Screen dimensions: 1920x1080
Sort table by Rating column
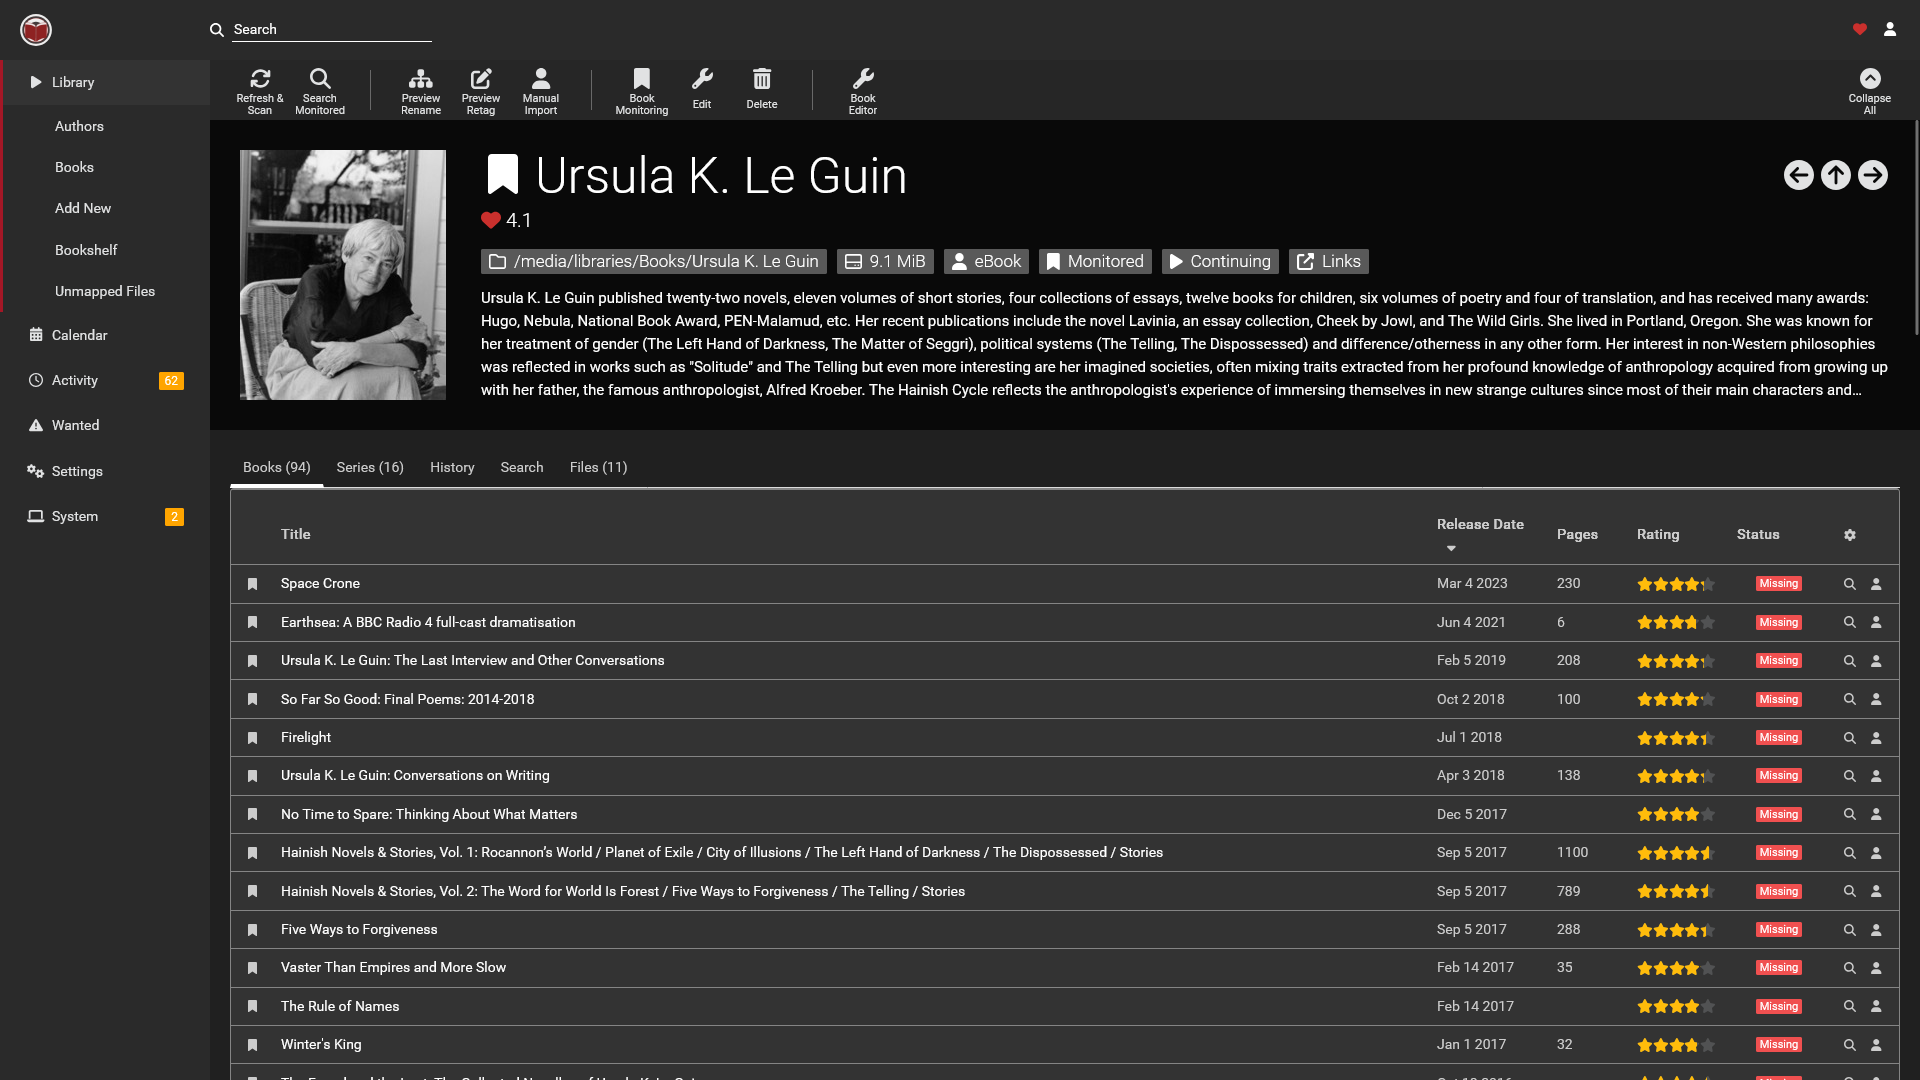point(1658,534)
